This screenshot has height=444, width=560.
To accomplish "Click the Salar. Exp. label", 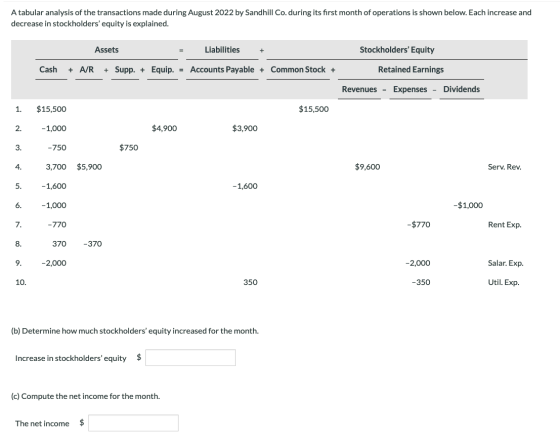I will 506,263.
